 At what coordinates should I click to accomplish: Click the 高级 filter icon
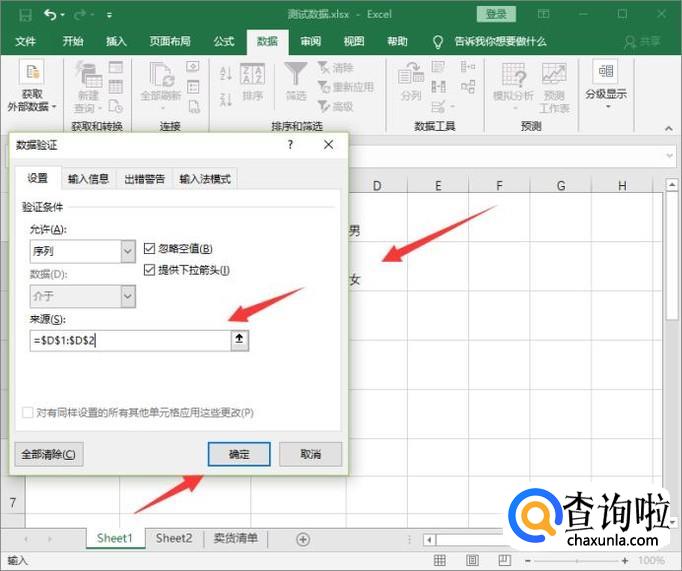click(x=324, y=106)
